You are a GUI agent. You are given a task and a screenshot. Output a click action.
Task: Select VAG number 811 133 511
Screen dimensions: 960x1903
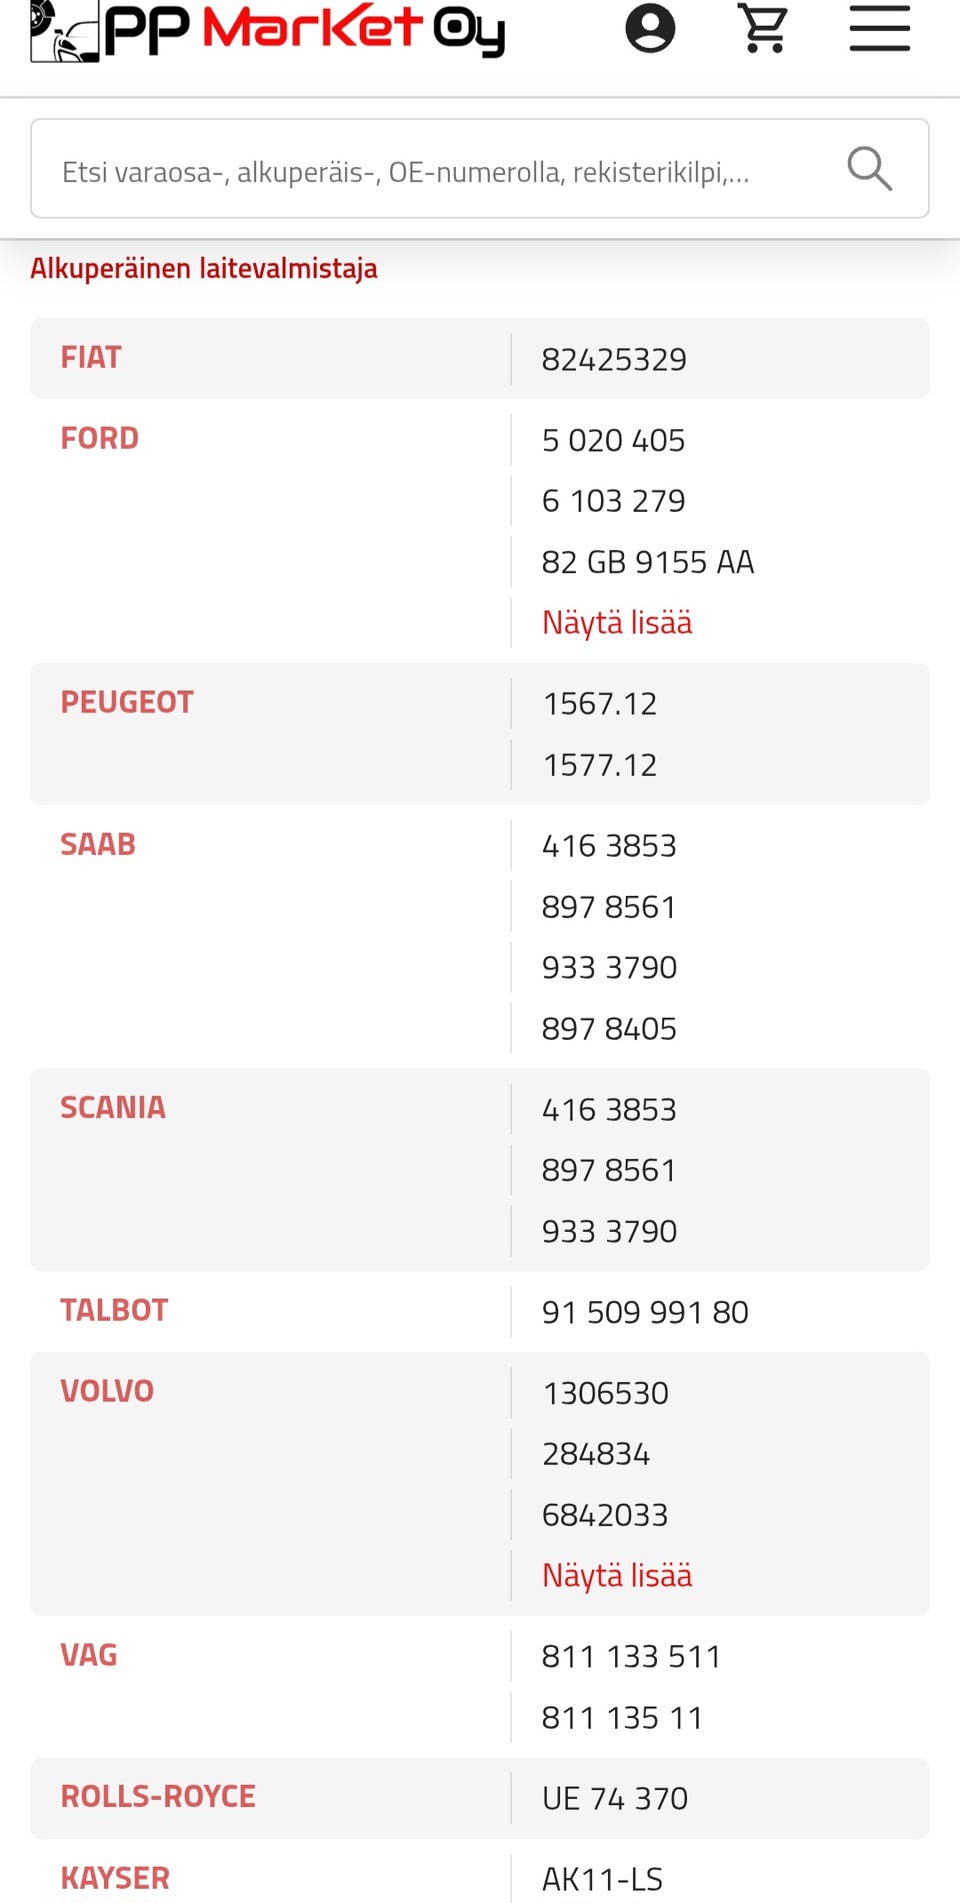coord(631,1657)
